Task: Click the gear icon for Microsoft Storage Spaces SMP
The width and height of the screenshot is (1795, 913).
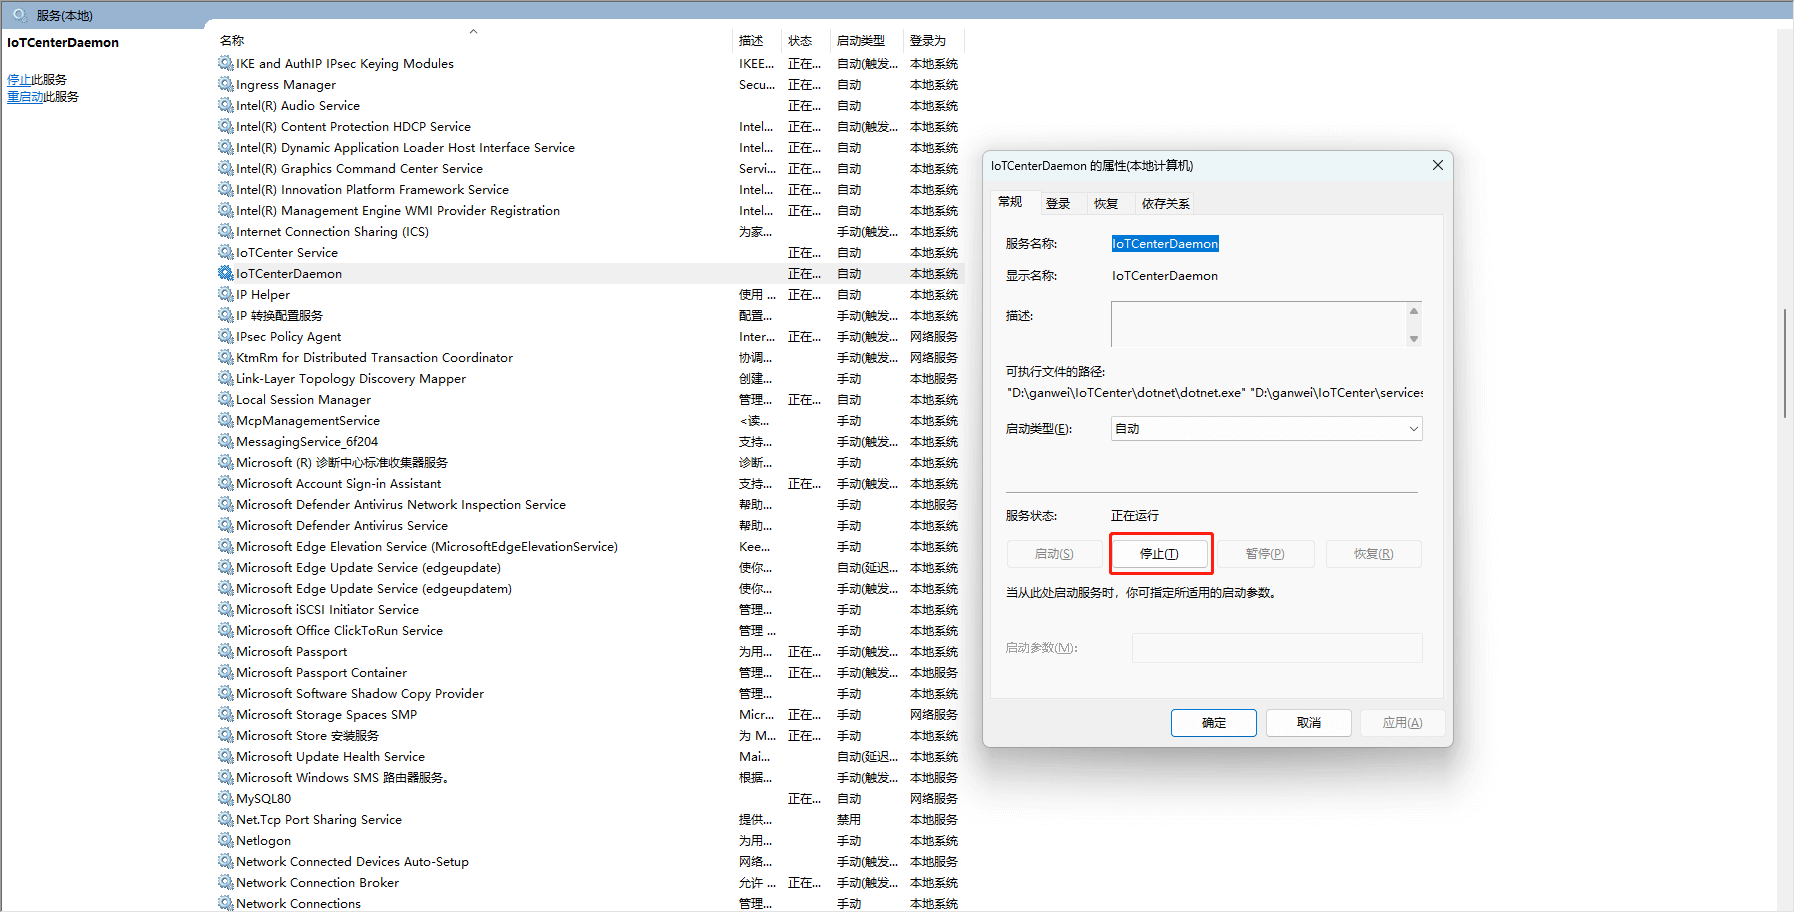Action: tap(226, 714)
